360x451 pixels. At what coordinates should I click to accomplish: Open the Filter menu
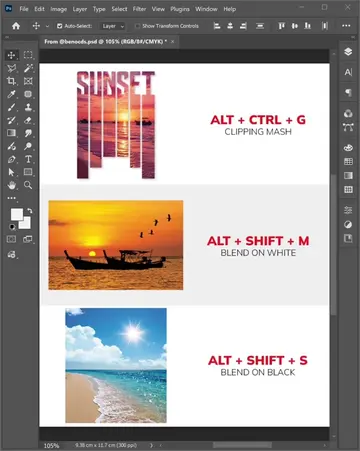(139, 9)
